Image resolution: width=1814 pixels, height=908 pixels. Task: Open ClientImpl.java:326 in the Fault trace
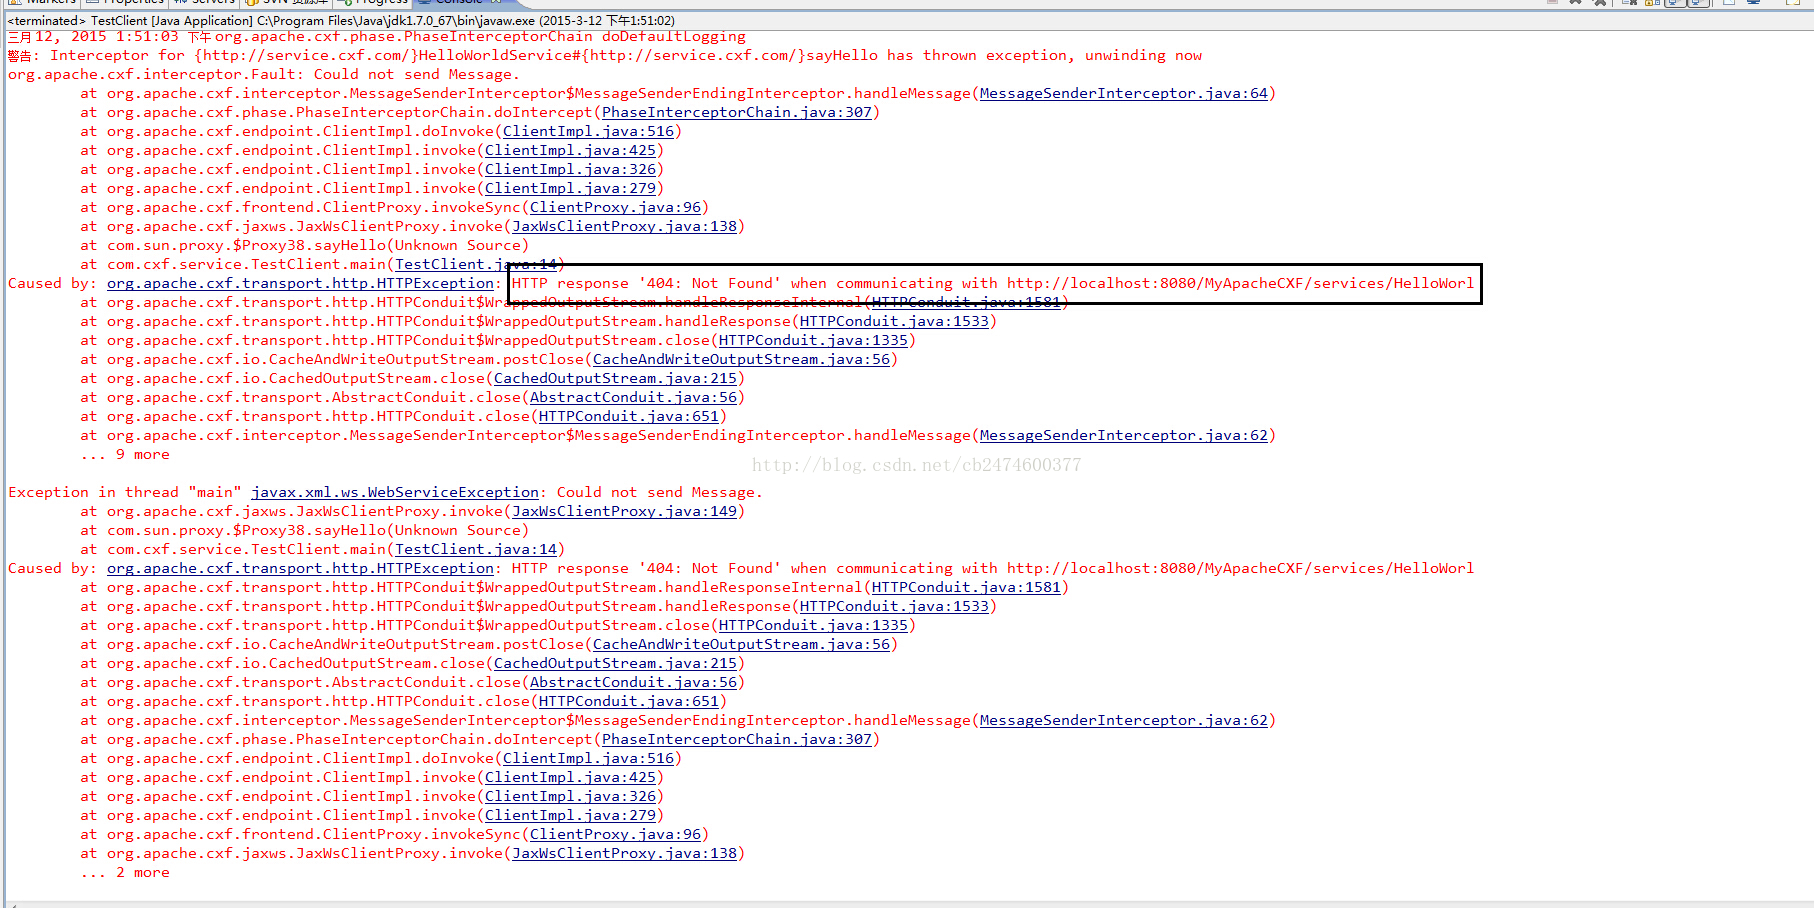click(570, 169)
